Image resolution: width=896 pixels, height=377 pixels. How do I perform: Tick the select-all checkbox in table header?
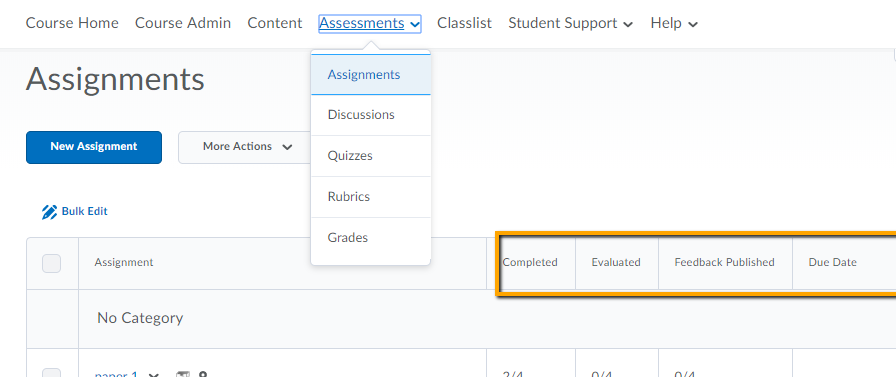pos(51,263)
